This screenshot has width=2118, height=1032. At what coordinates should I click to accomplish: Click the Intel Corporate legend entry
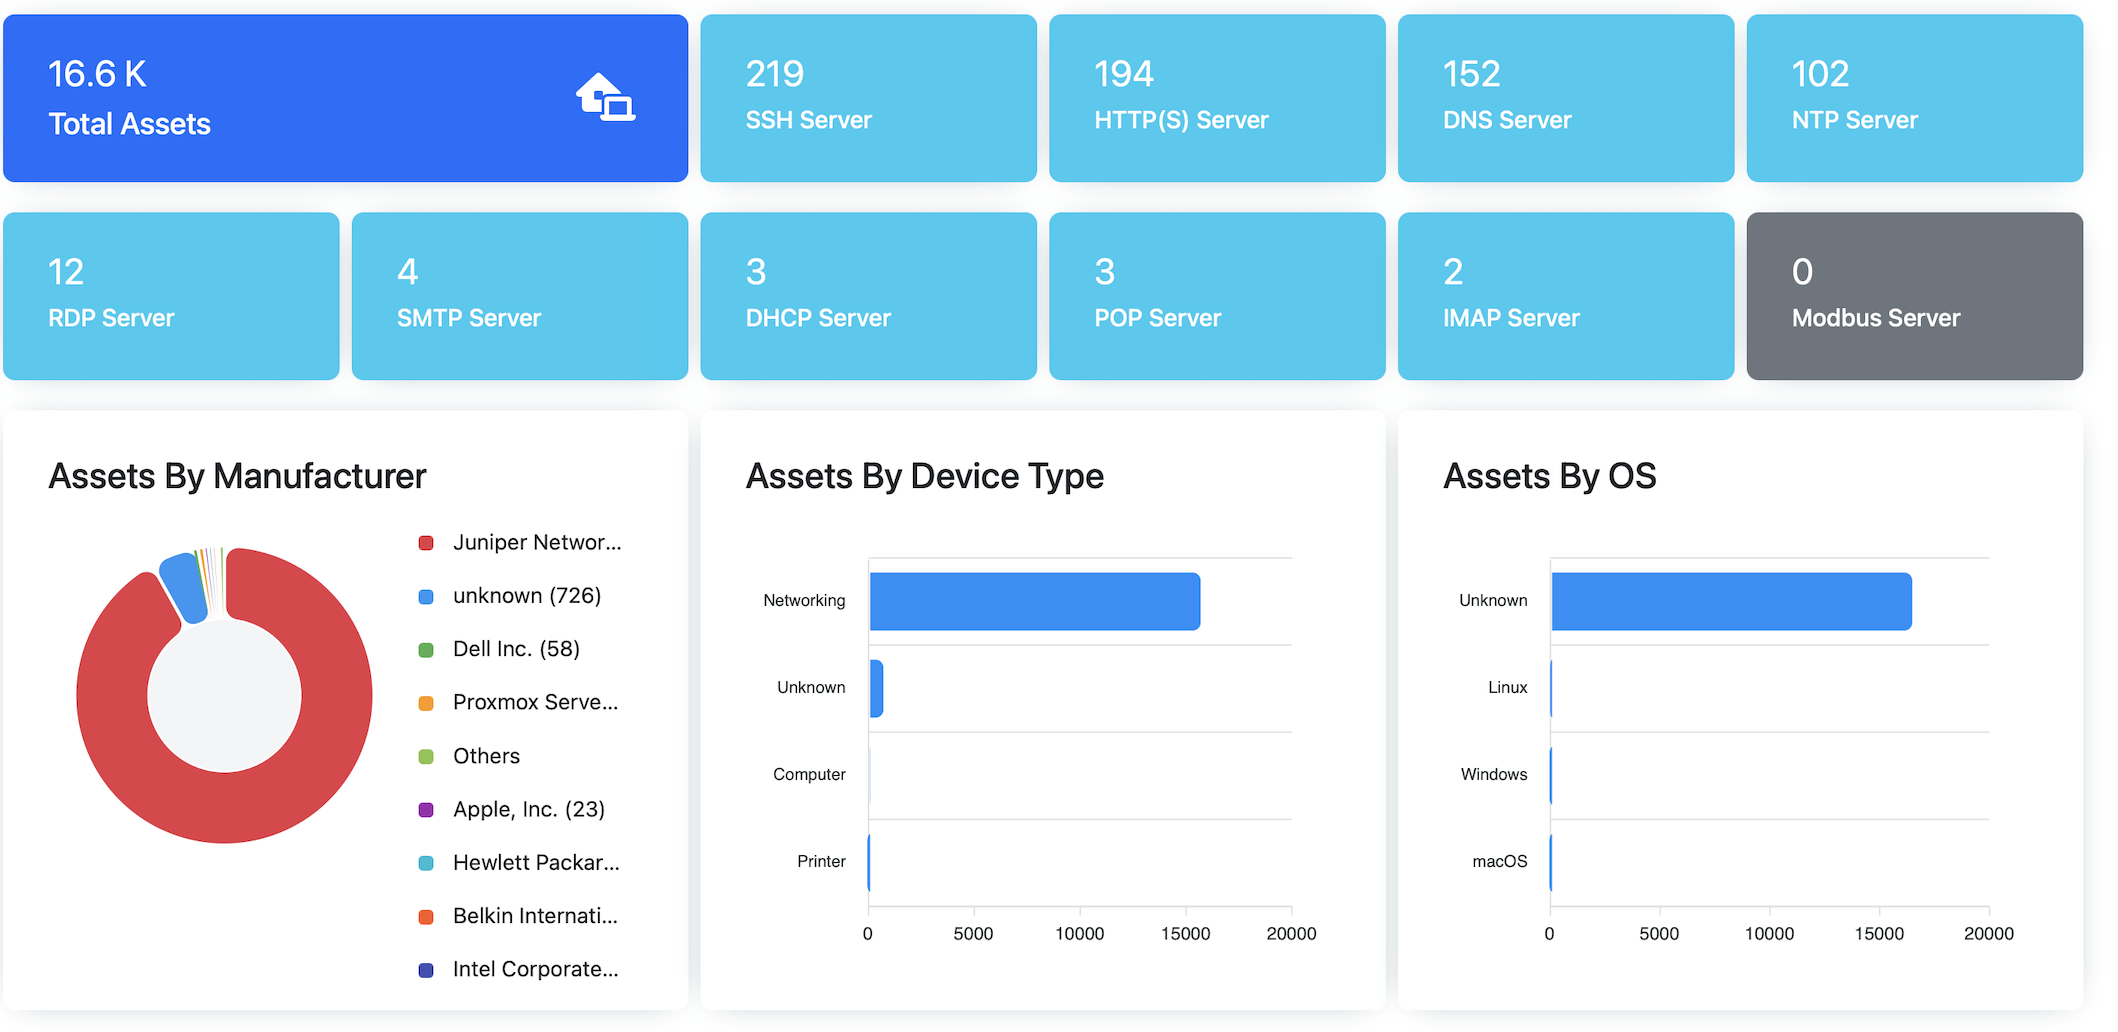coord(534,970)
